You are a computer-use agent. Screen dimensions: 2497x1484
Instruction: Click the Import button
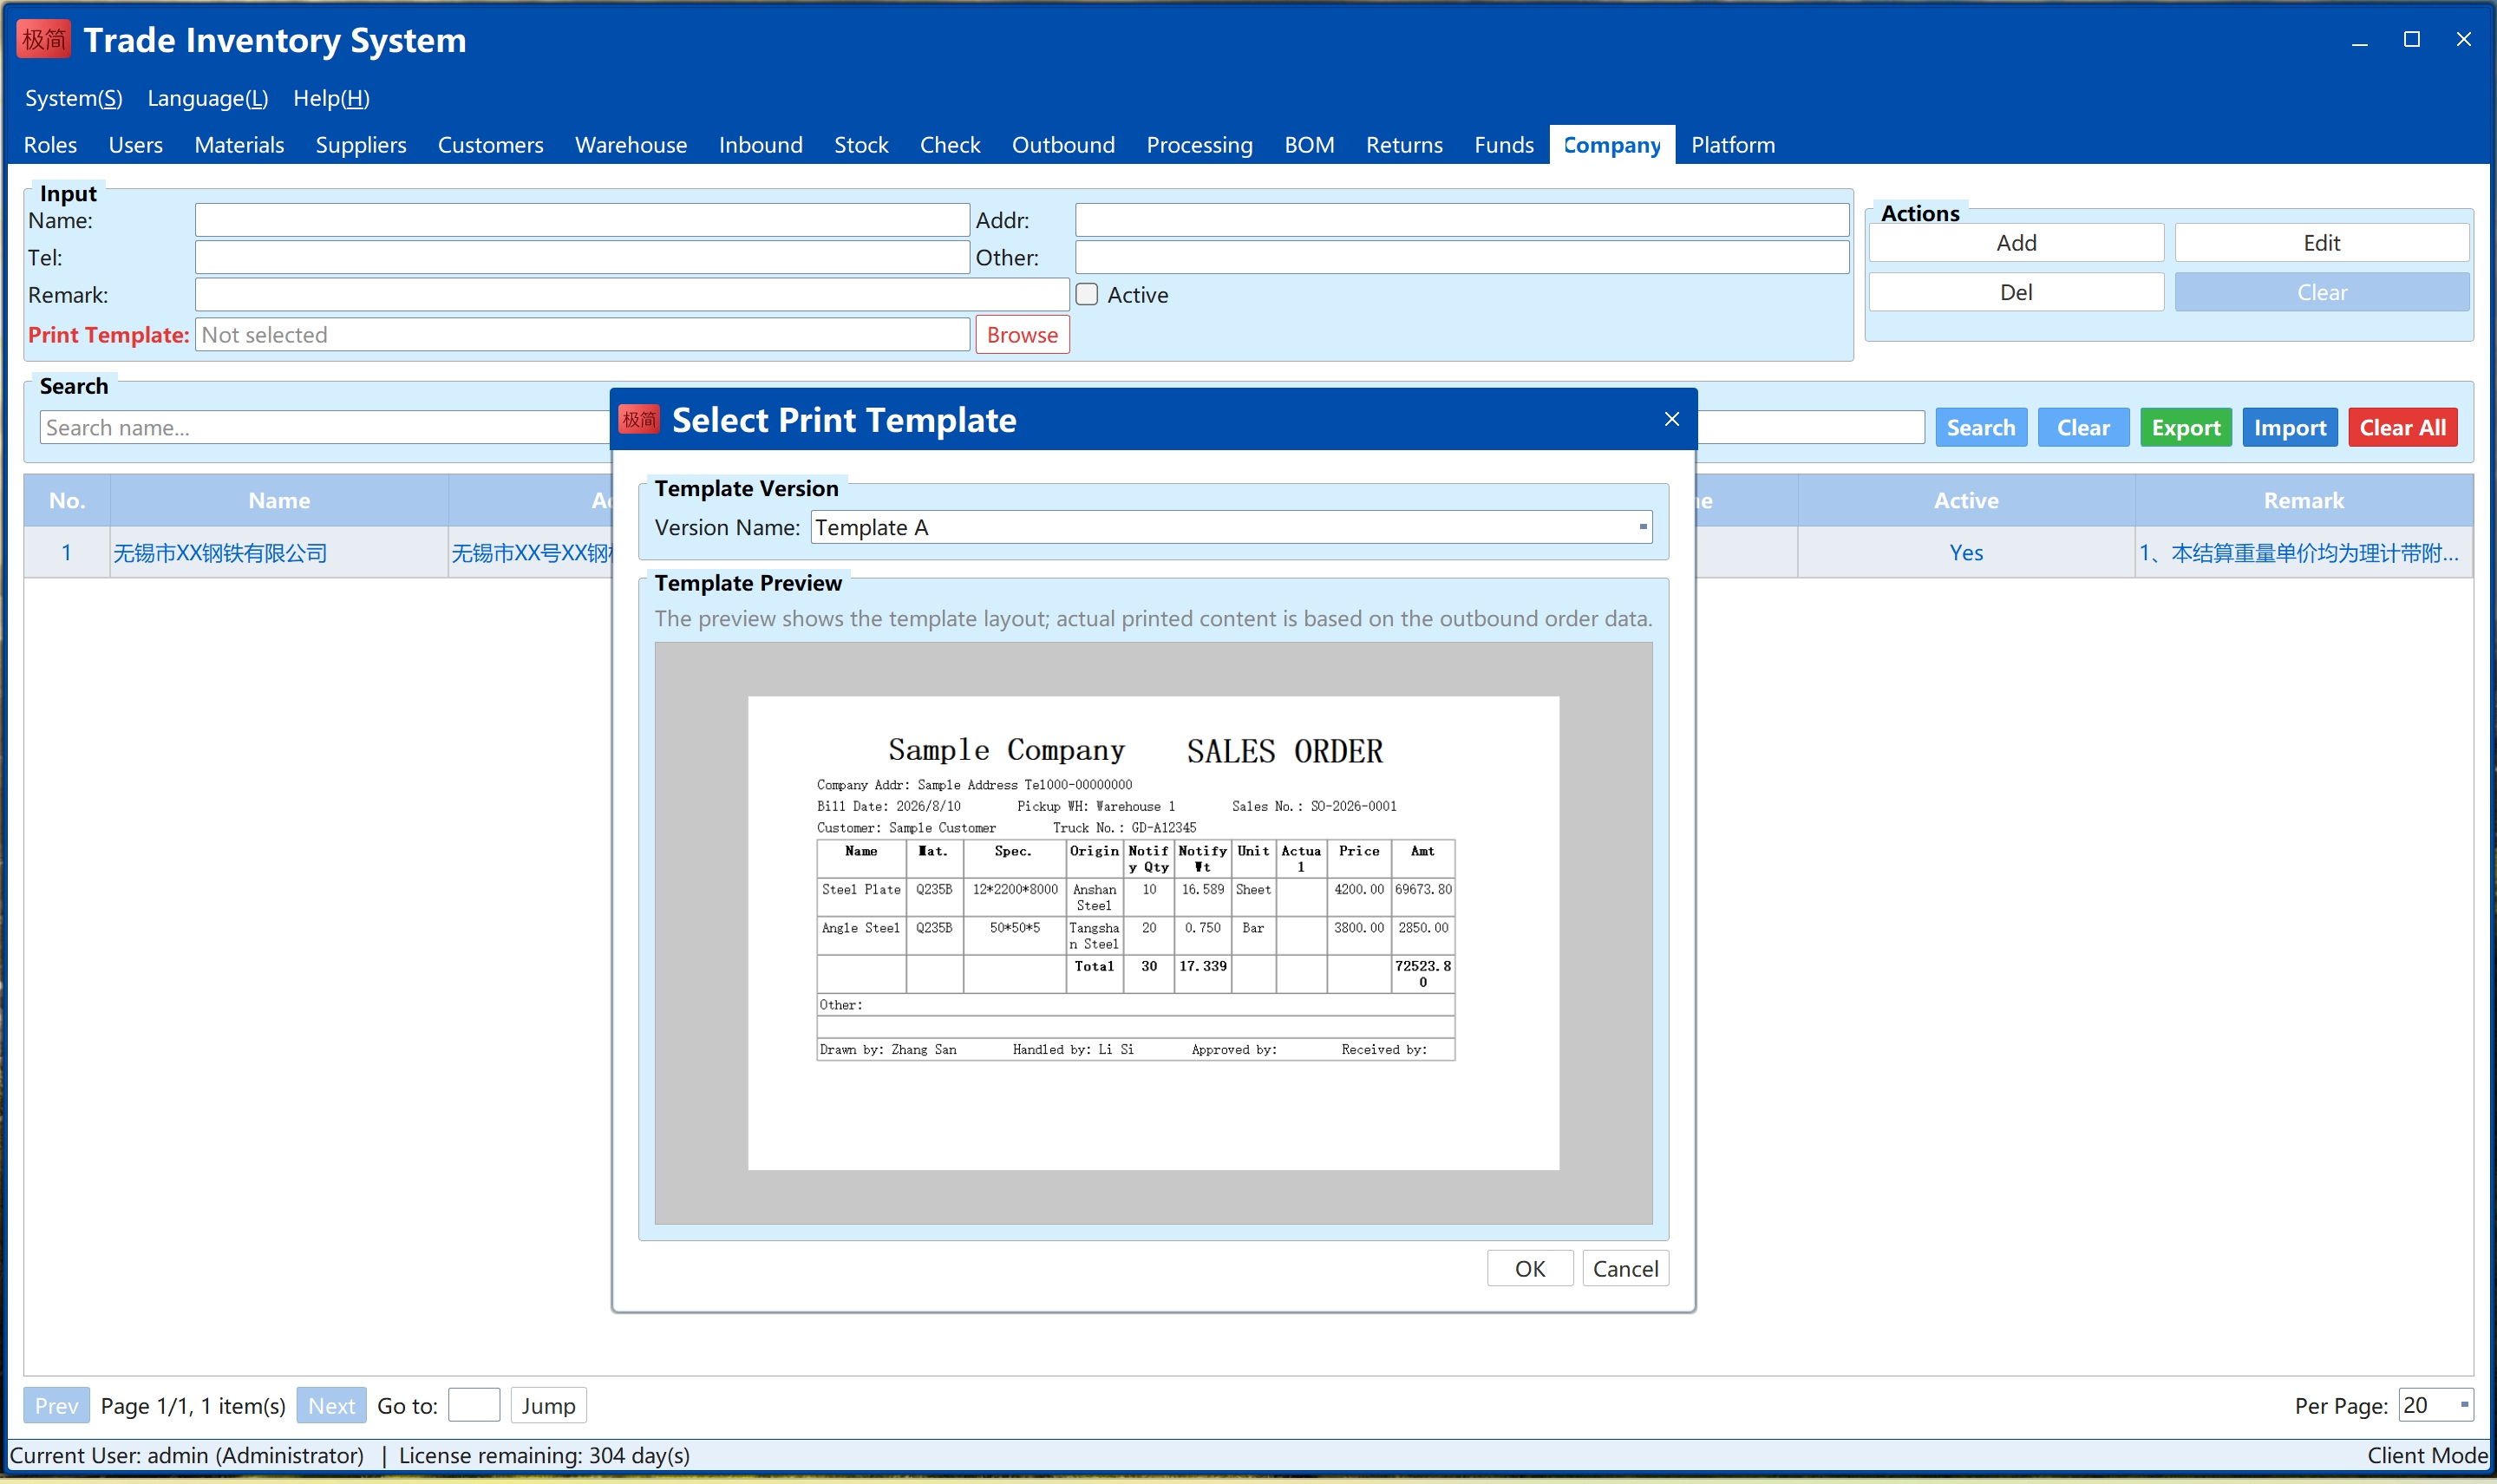(2289, 427)
